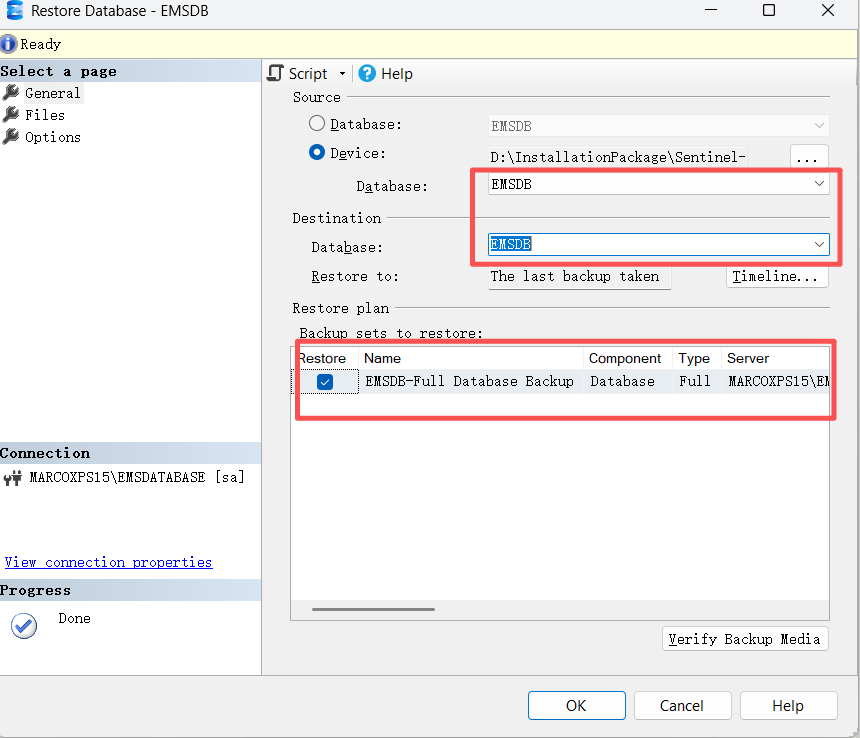Open the Options page
This screenshot has width=860, height=738.
click(52, 137)
